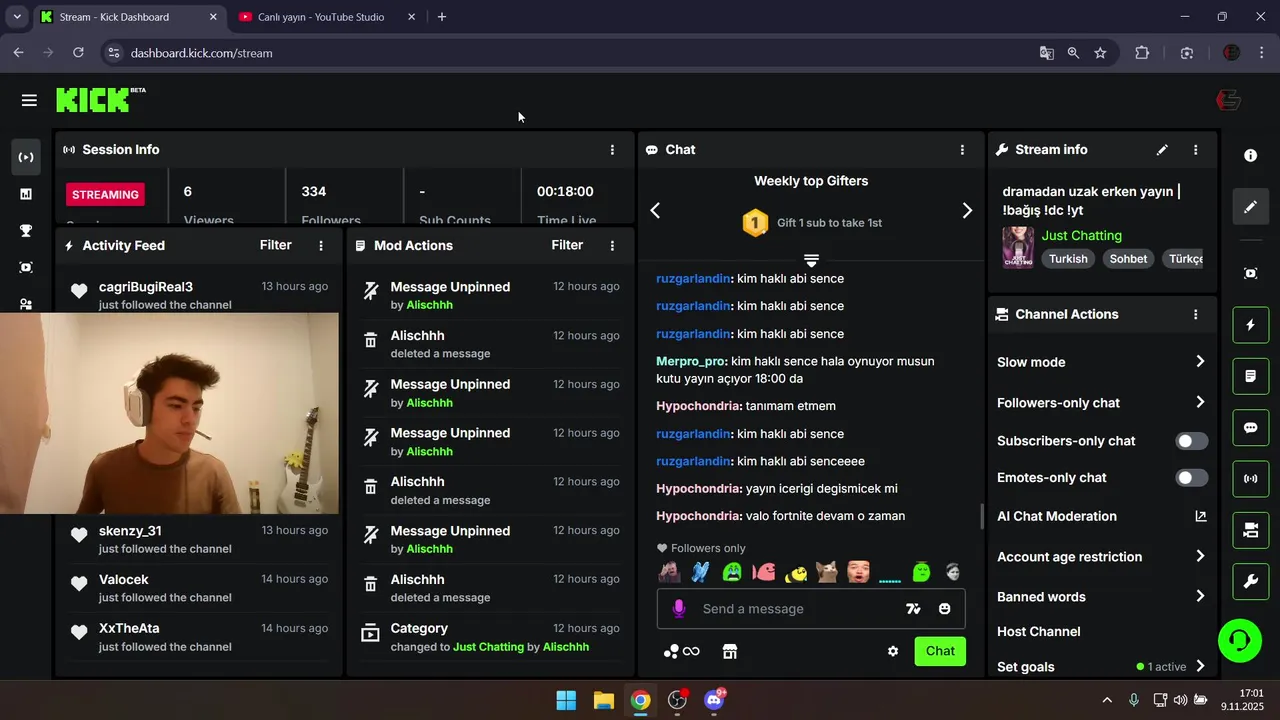The image size is (1280, 720).
Task: Open Discord from the Windows taskbar
Action: (x=714, y=700)
